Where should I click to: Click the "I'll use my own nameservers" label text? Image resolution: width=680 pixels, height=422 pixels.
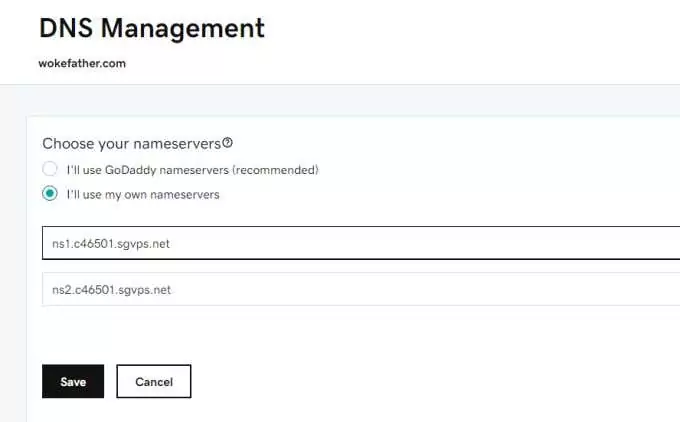(x=143, y=194)
